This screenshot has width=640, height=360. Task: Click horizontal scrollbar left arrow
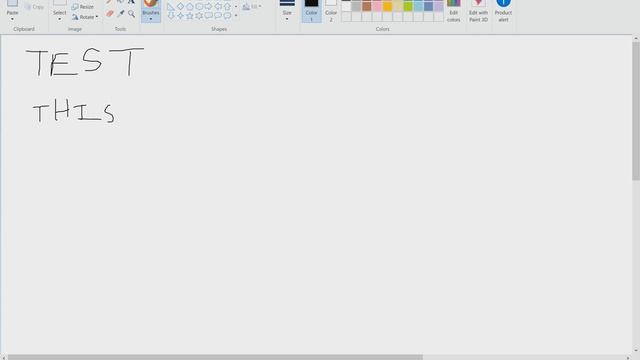(3, 358)
